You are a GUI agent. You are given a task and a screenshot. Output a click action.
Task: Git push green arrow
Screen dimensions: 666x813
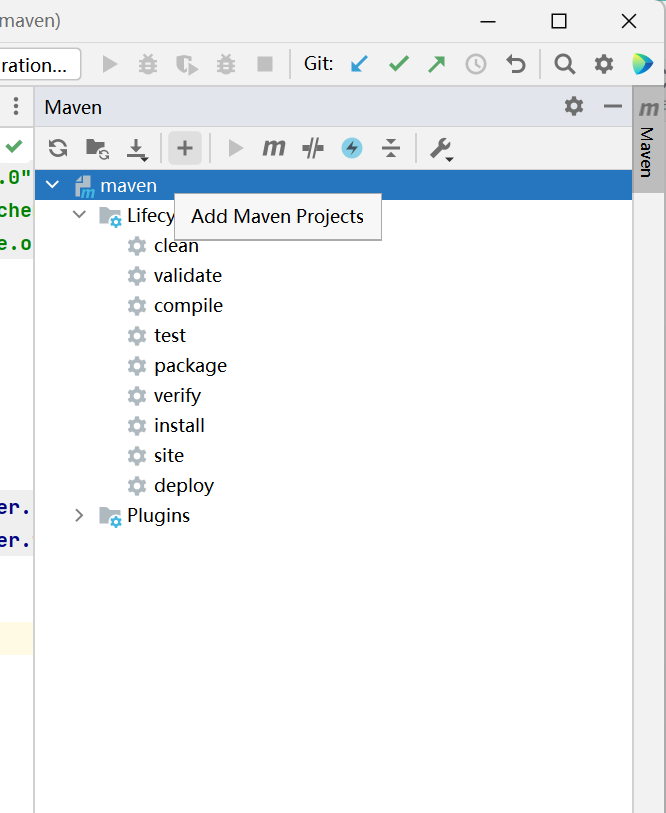(437, 64)
